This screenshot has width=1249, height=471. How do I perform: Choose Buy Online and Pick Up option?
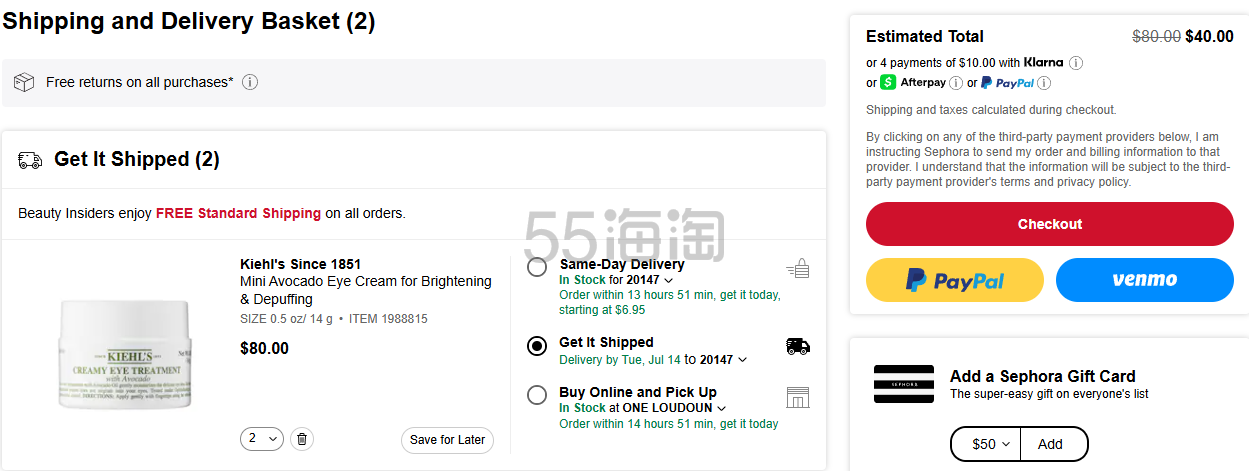coord(537,395)
